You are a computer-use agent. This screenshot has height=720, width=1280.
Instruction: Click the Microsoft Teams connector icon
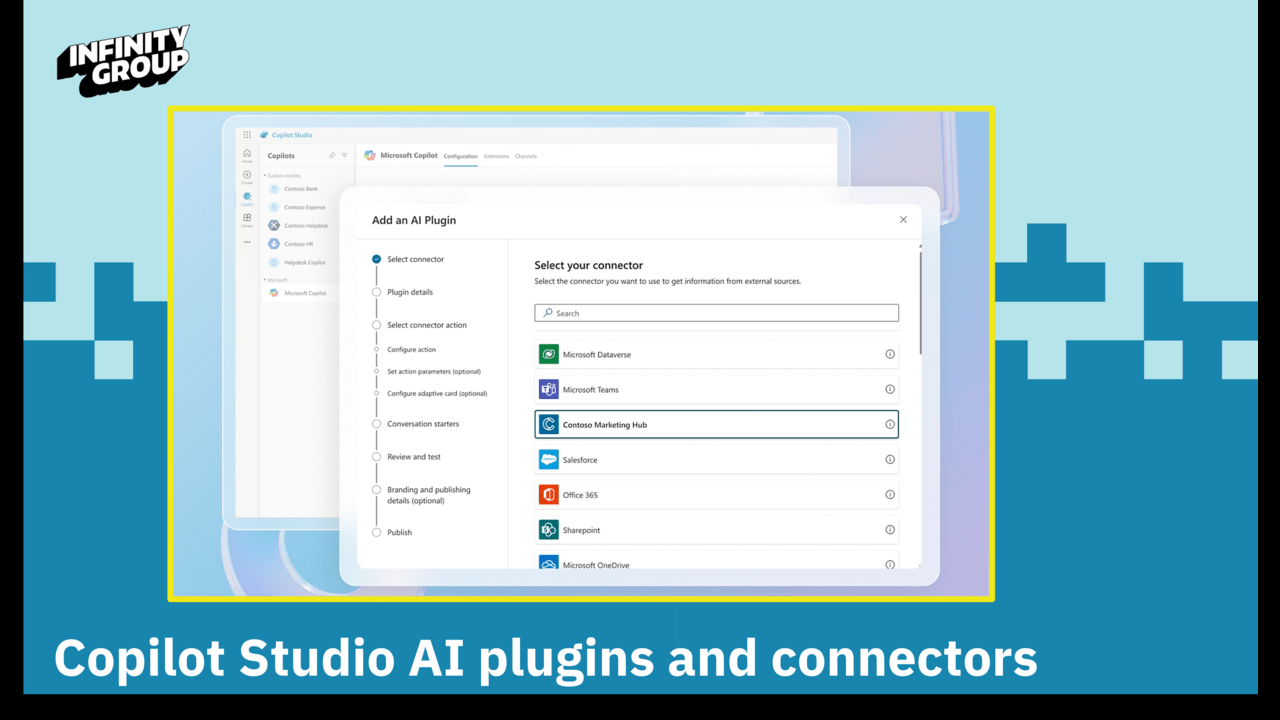click(x=548, y=389)
